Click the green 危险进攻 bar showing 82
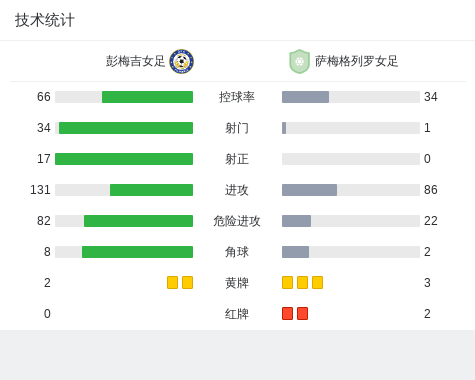Screen dimensions: 475x380 [x=138, y=221]
